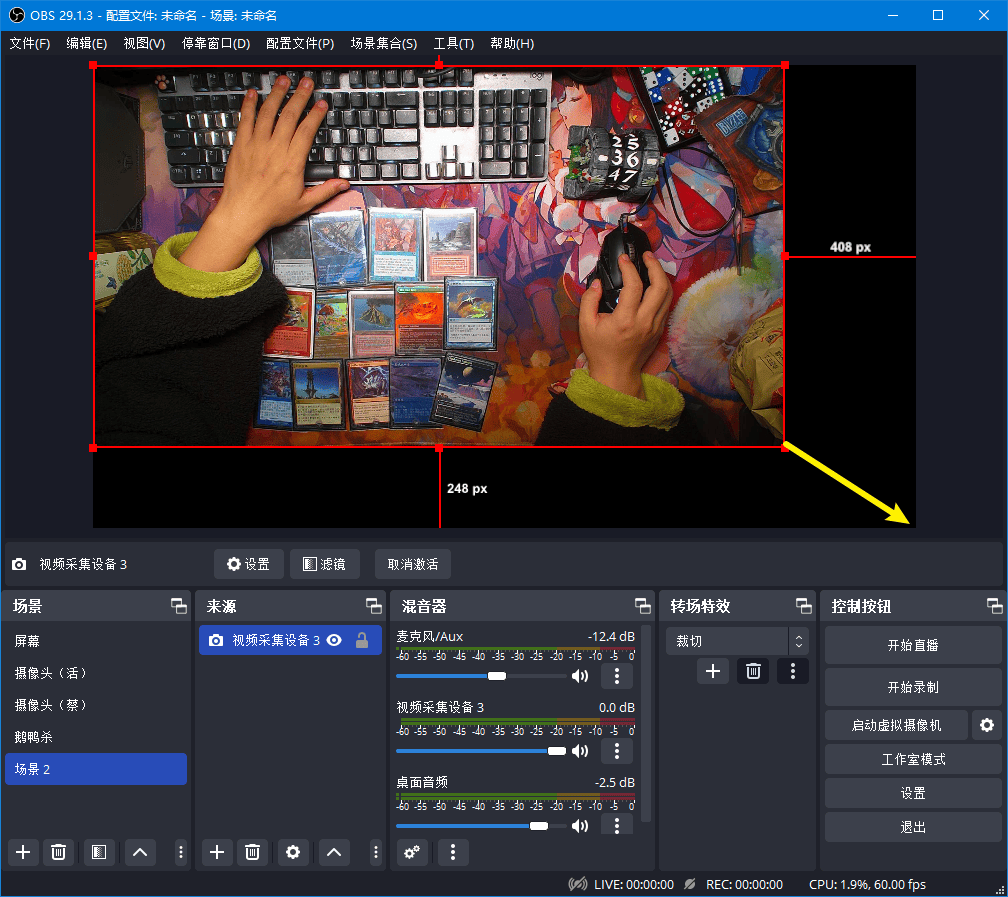The width and height of the screenshot is (1008, 897).
Task: Select the 摄像头（禁） scene
Action: coord(96,705)
